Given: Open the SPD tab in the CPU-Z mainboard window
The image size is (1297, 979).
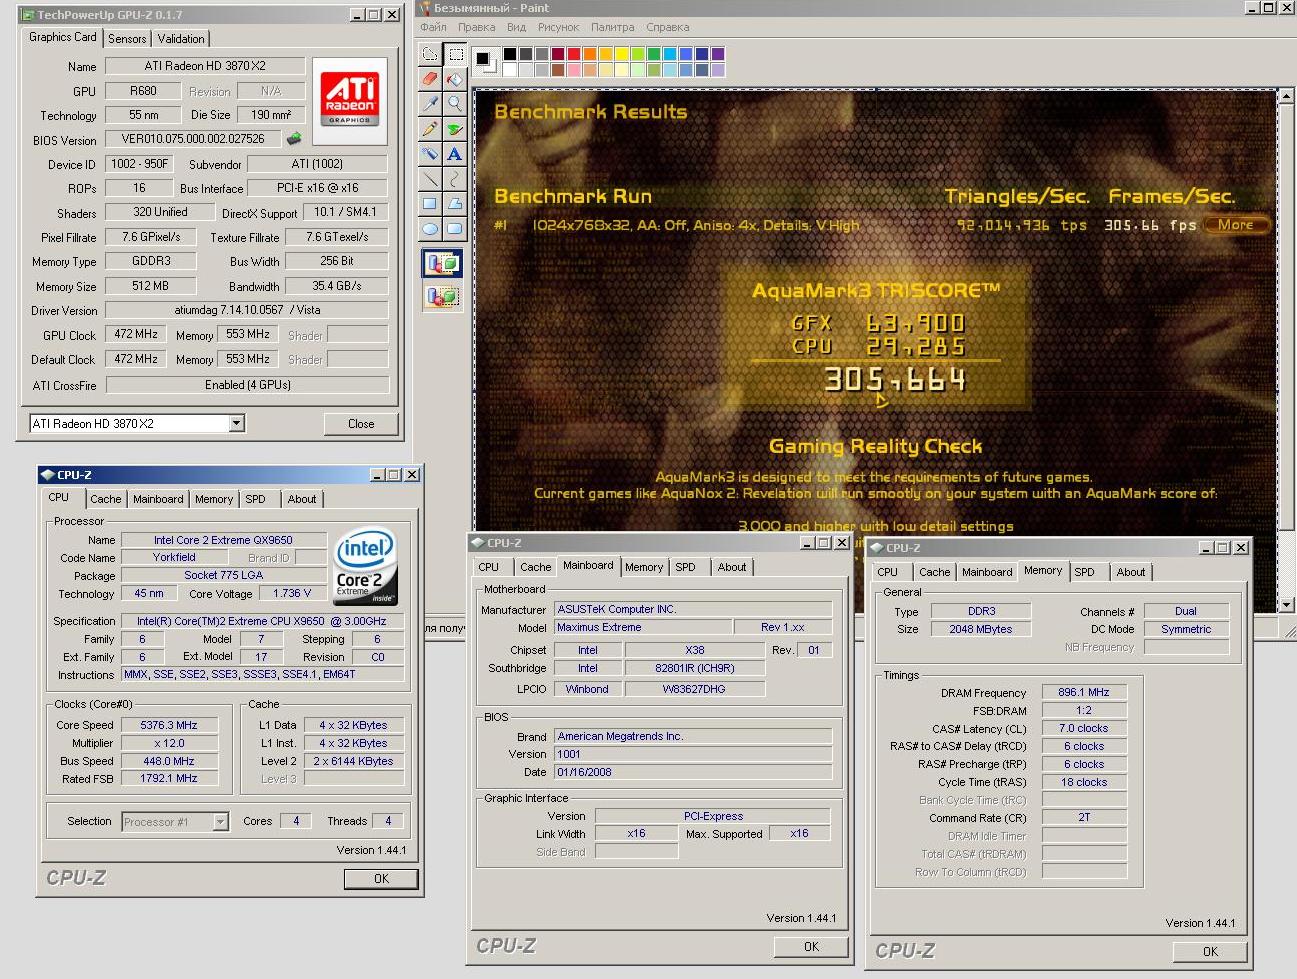Looking at the screenshot, I should coord(685,567).
